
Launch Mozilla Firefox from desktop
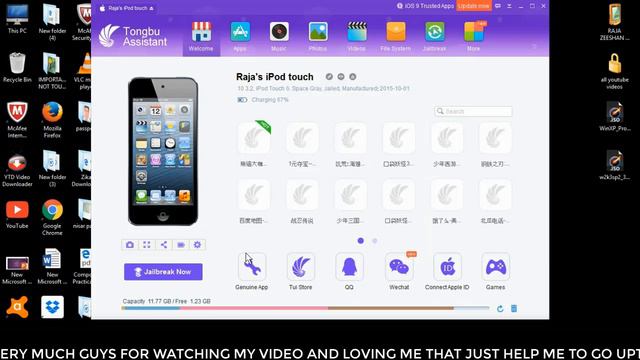52,120
